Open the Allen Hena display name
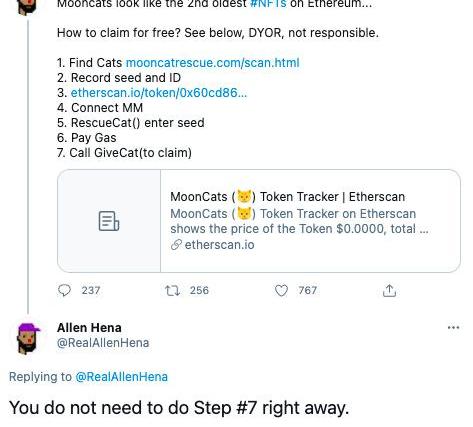Screen dimensions: 473x427 click(x=89, y=328)
